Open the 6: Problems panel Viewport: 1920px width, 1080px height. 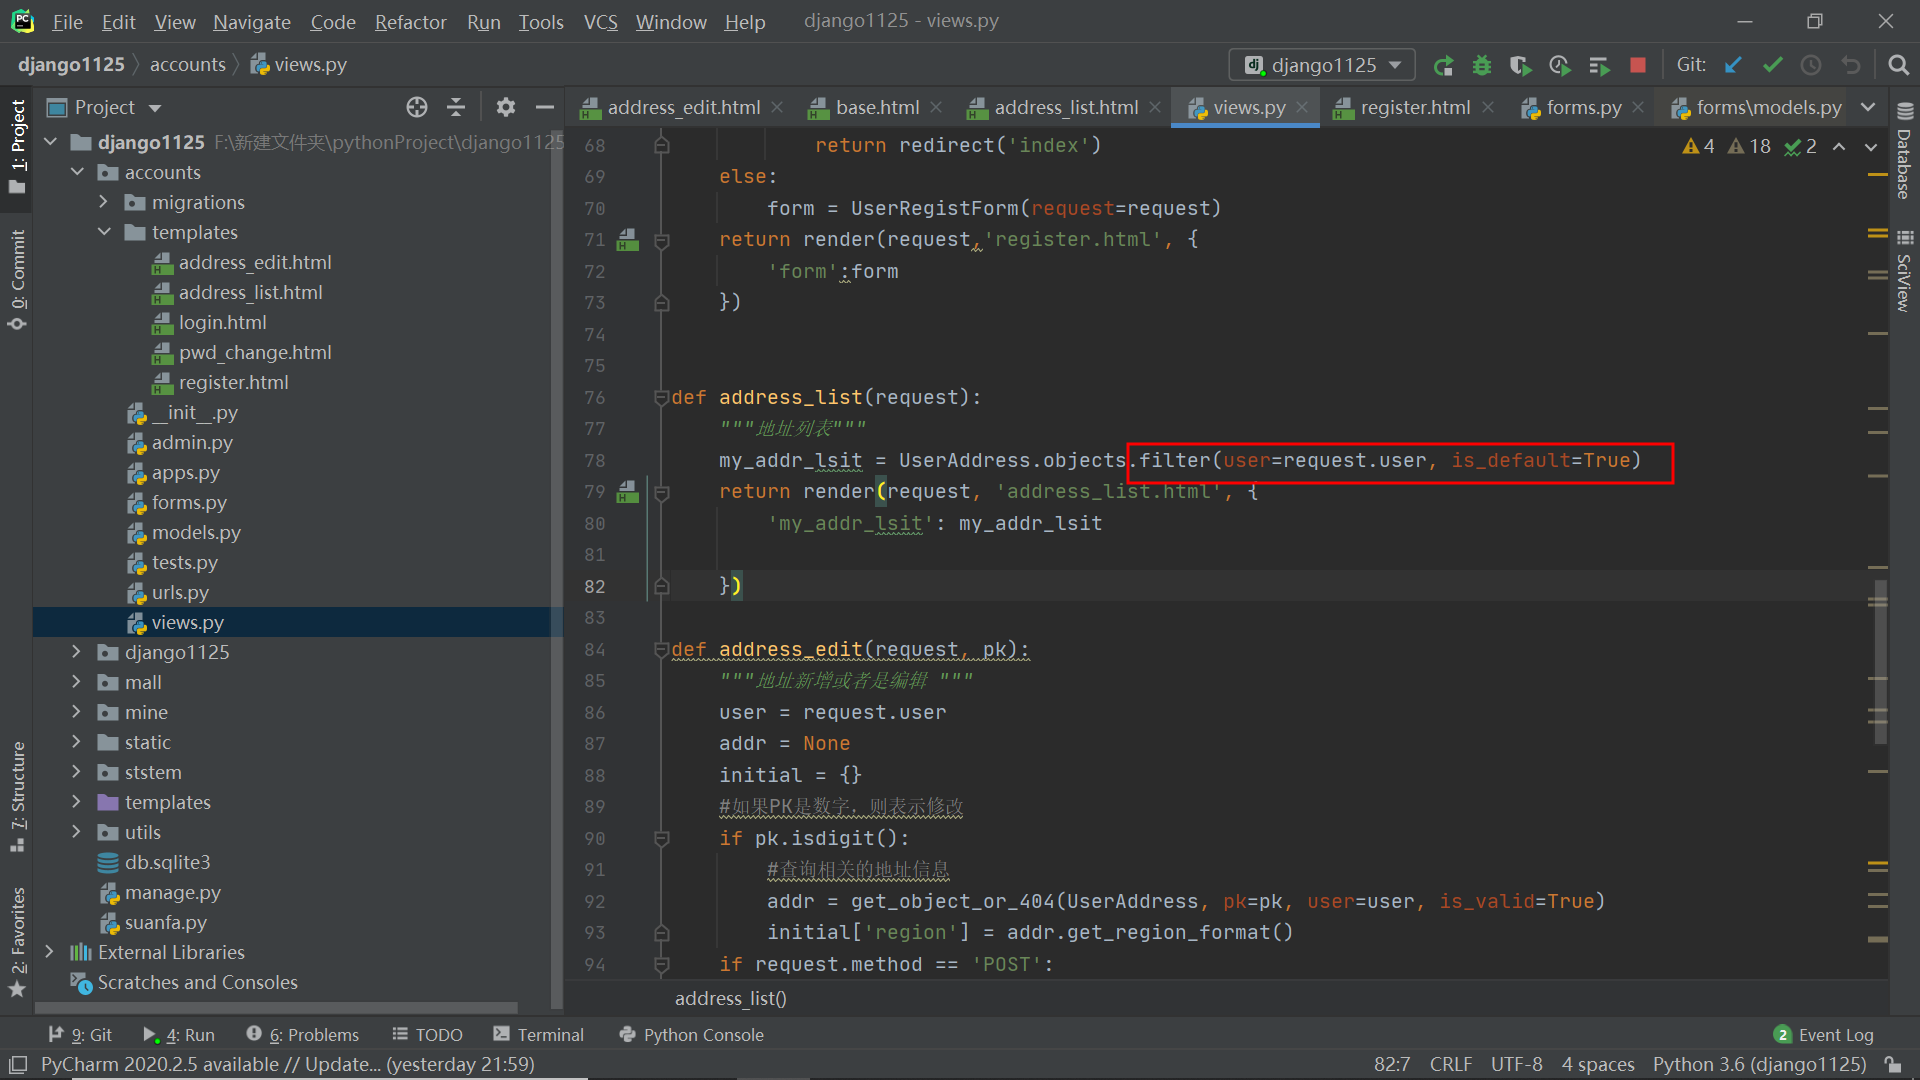point(303,1034)
